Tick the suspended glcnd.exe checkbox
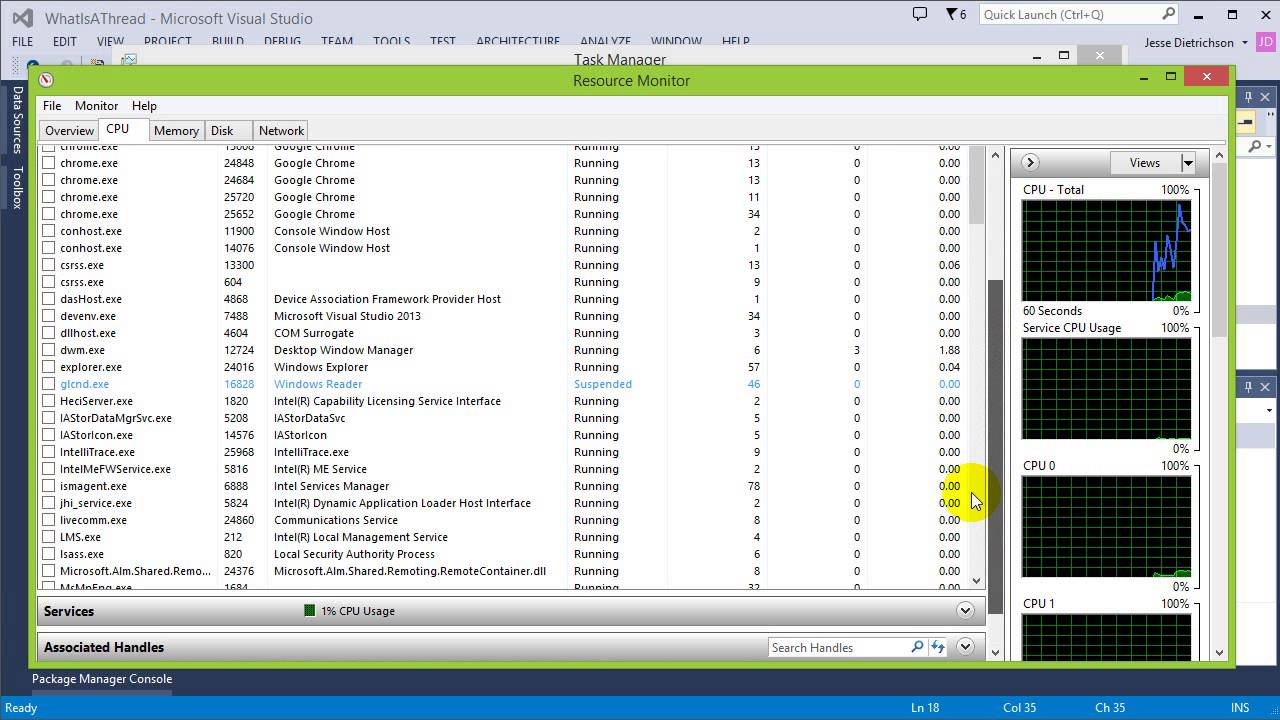 [x=48, y=384]
